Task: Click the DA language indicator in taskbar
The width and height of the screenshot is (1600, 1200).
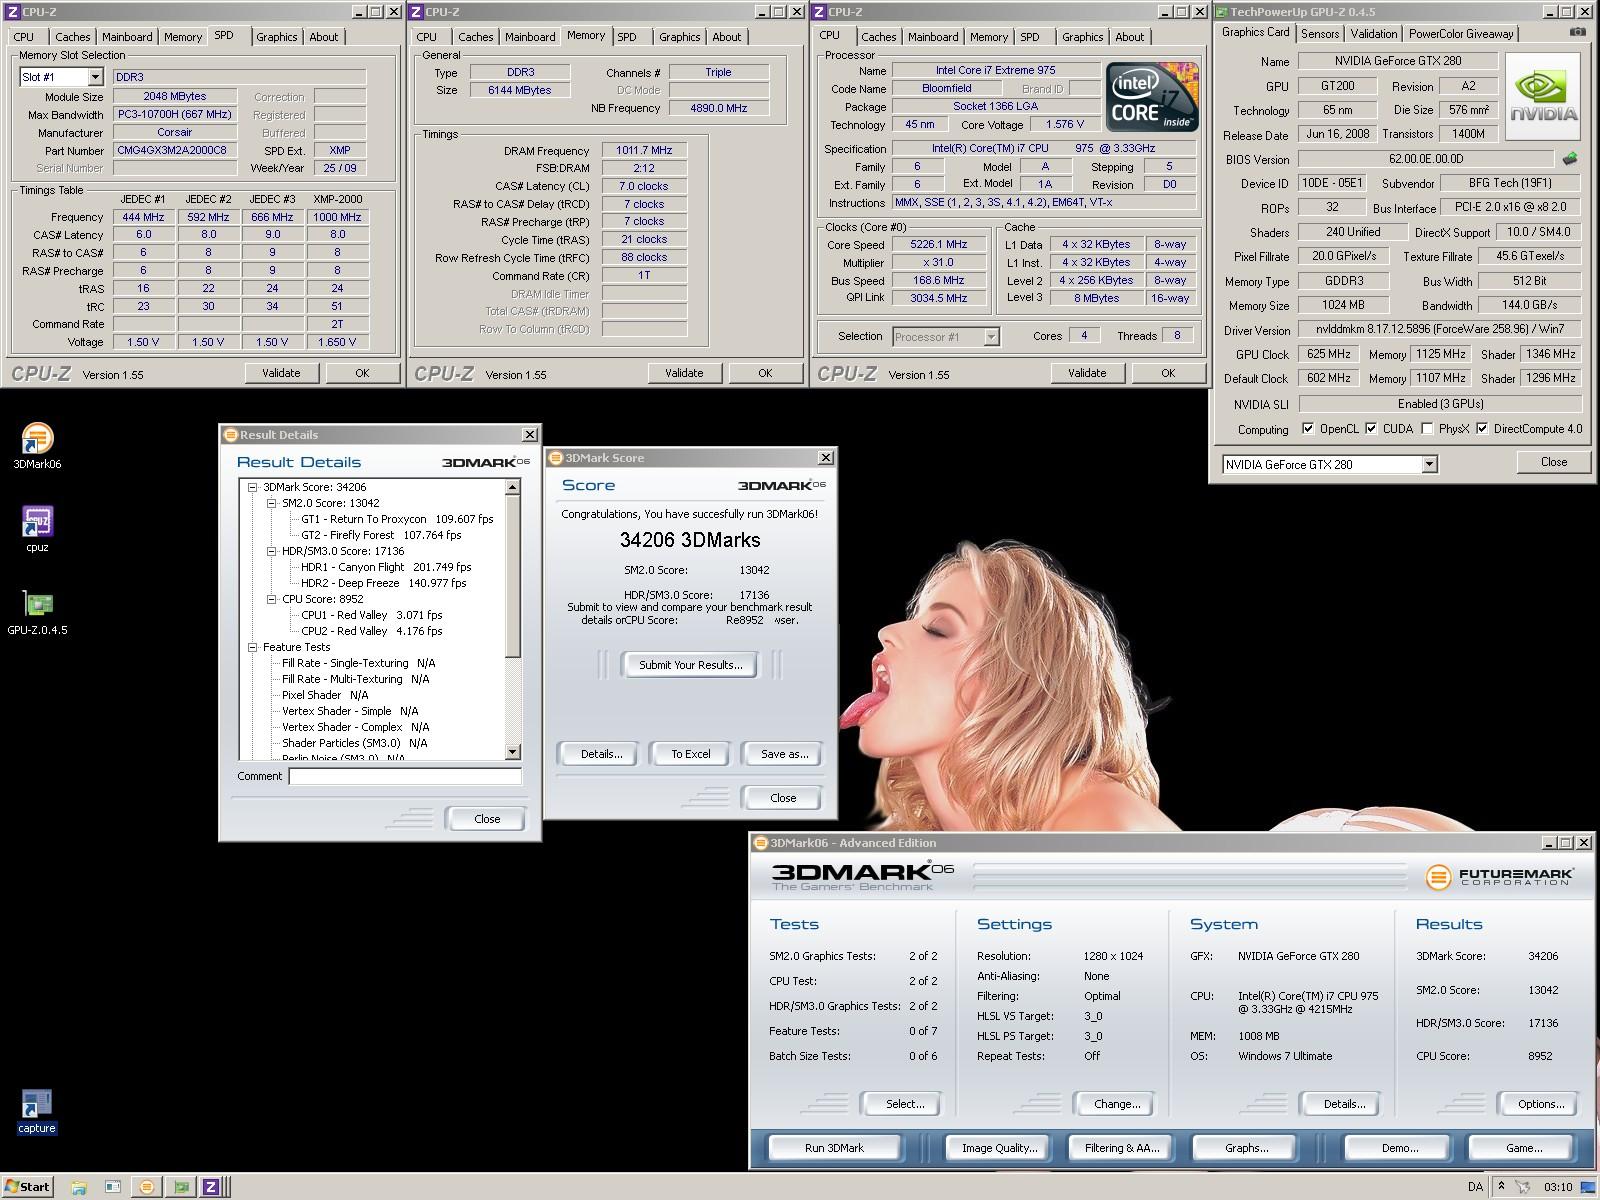Action: 1475,1187
